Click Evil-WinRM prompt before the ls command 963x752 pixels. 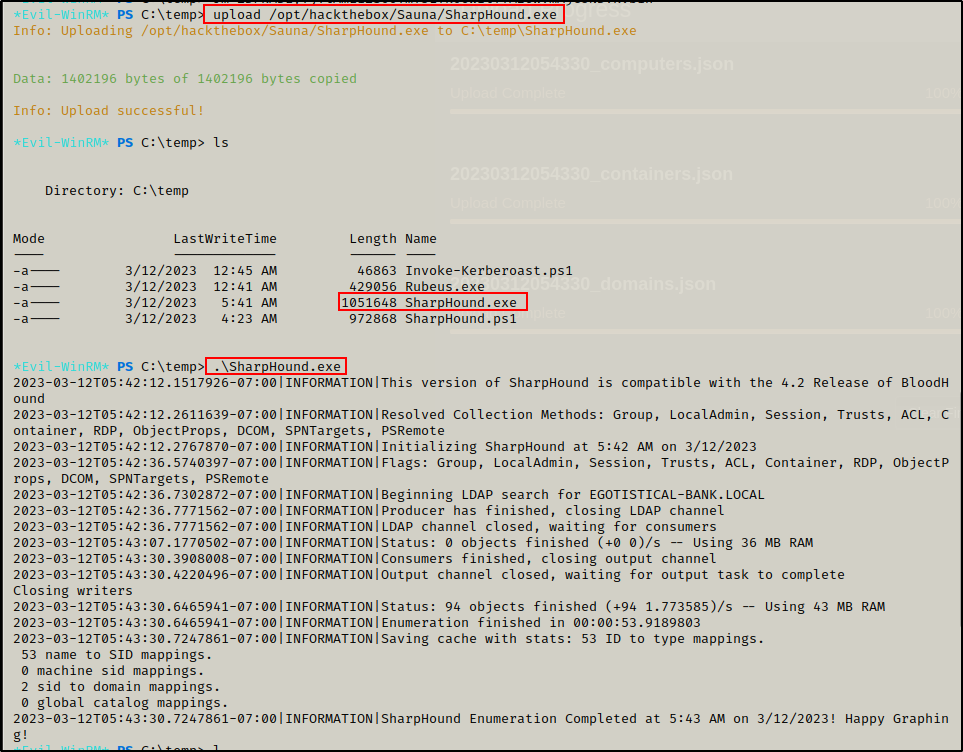click(109, 143)
